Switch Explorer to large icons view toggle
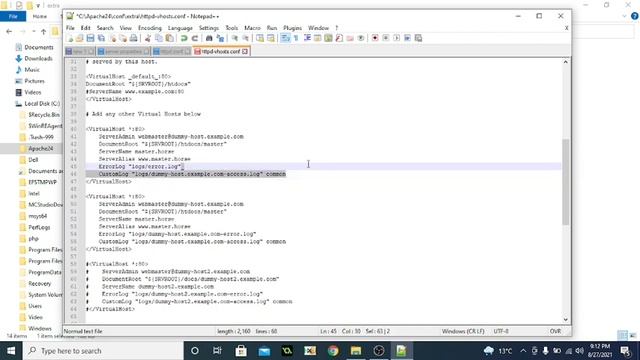Screen dimensions: 640x360 click(x=633, y=336)
